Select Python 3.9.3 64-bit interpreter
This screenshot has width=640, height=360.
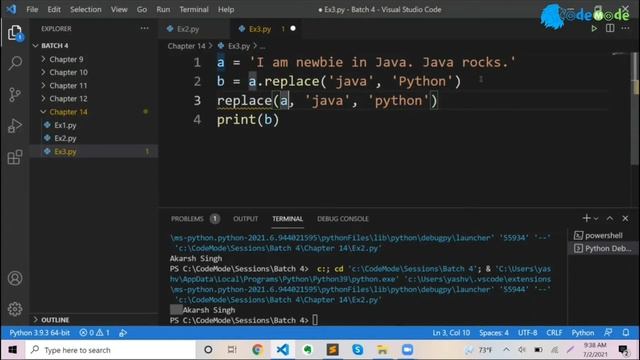40,333
